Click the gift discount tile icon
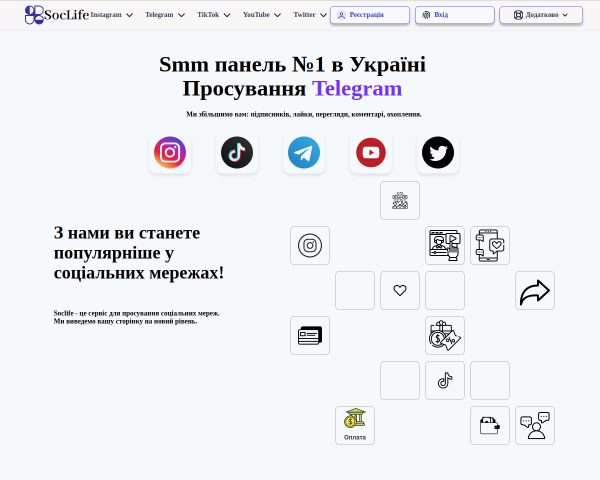600x480 pixels. coord(445,335)
